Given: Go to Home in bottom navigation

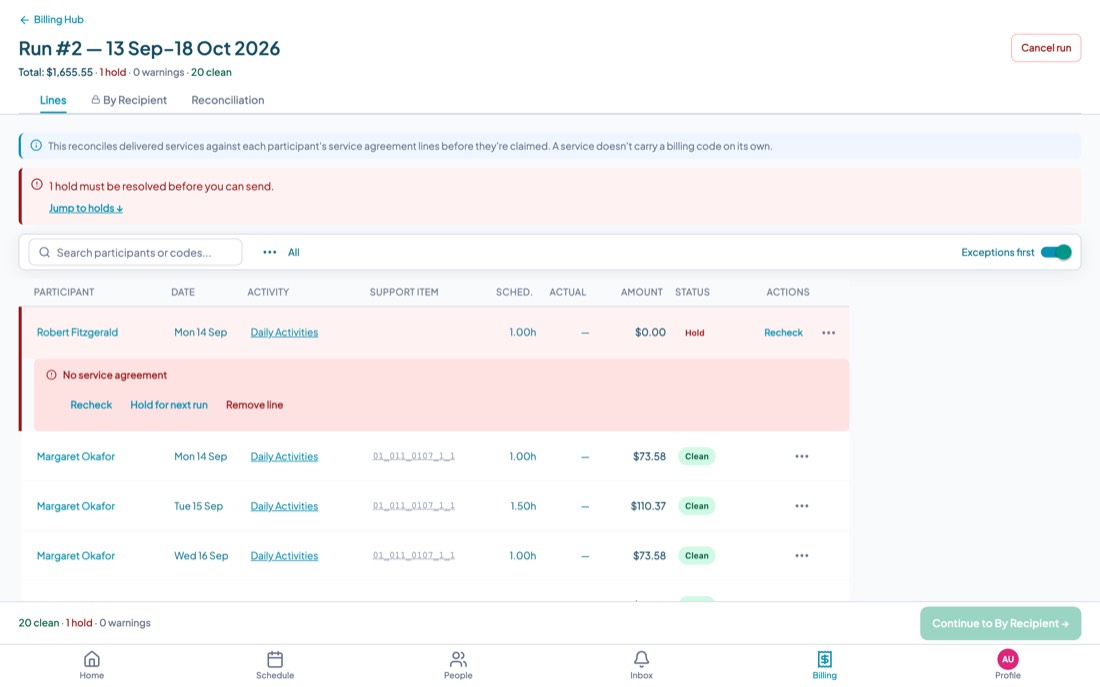Looking at the screenshot, I should tap(91, 665).
